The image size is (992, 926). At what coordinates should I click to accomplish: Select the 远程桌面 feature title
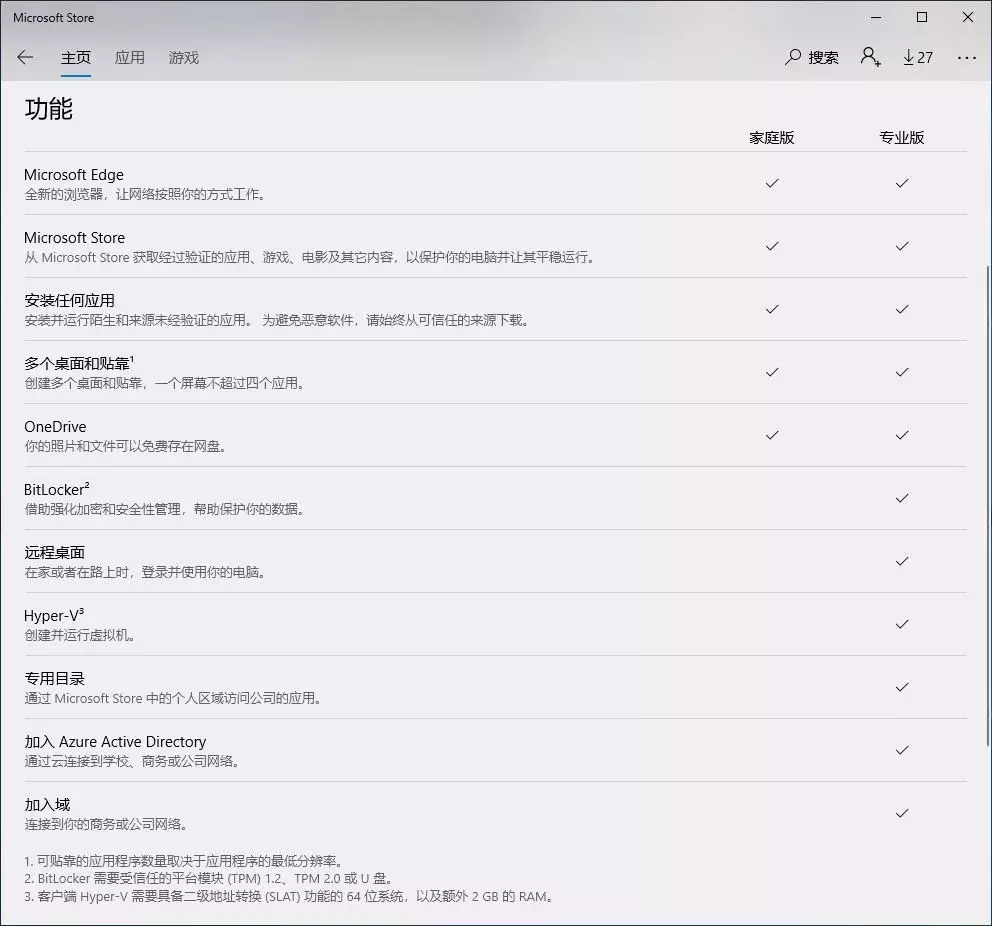pyautogui.click(x=54, y=553)
